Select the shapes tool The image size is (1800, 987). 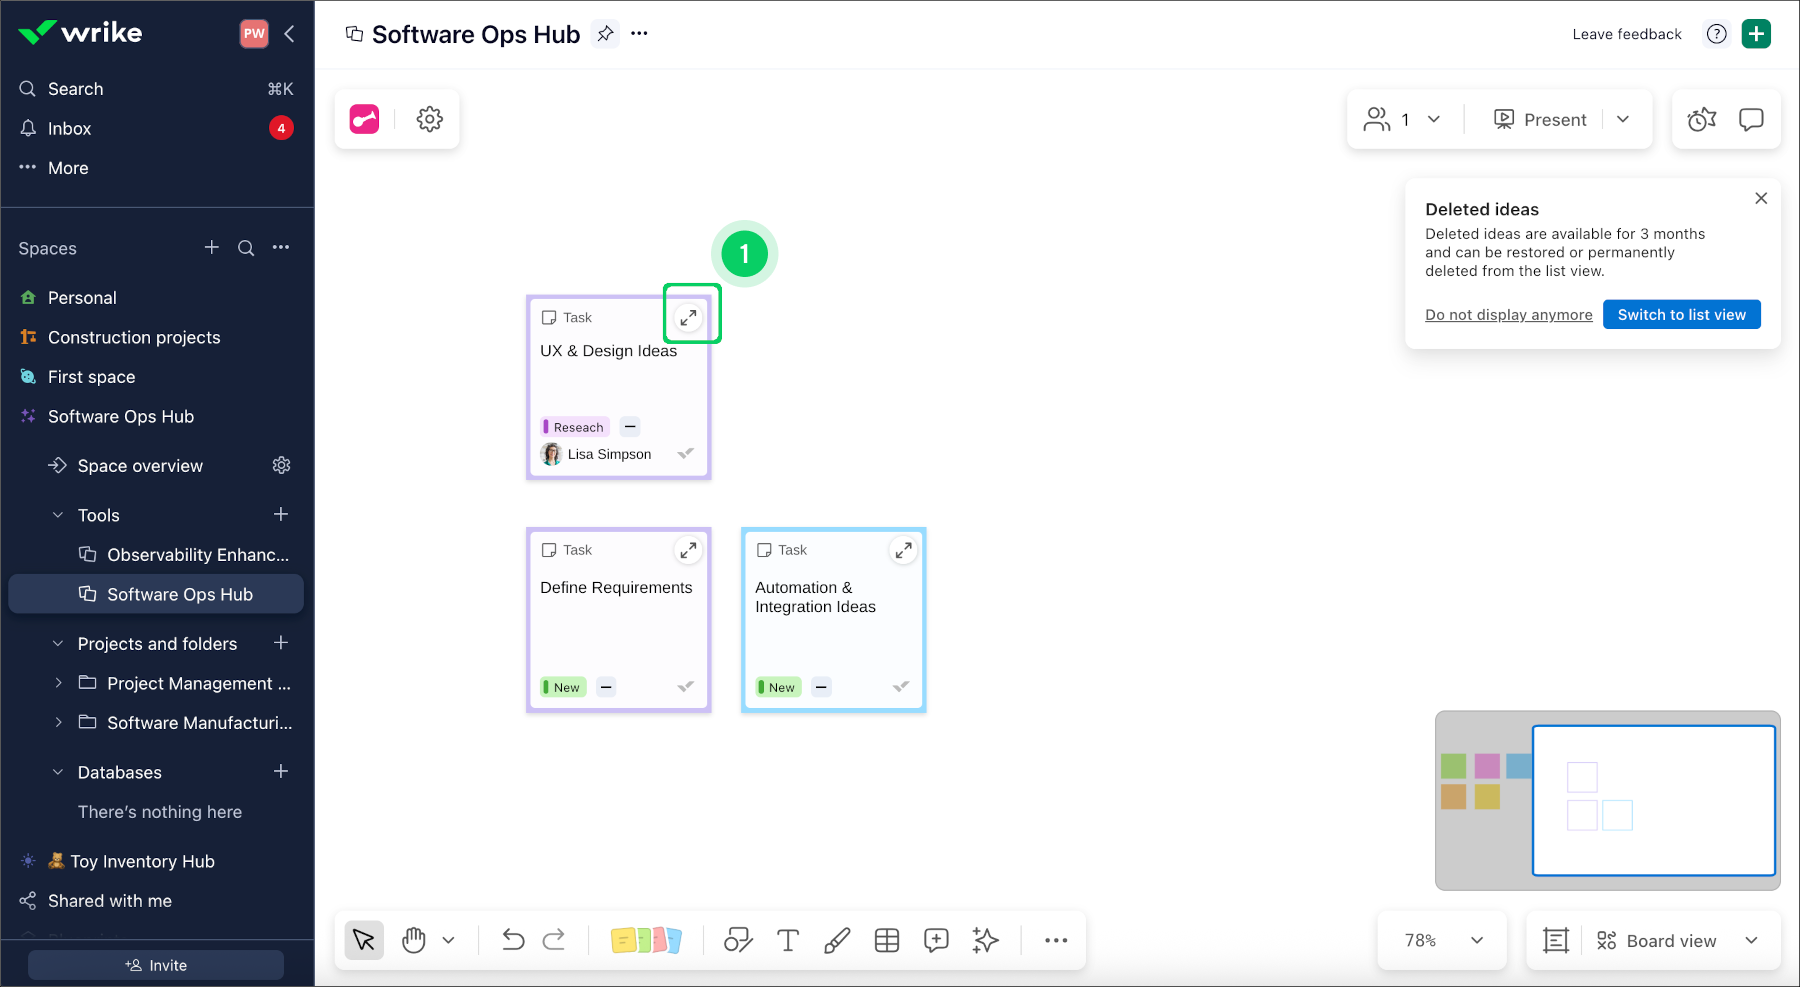pyautogui.click(x=738, y=940)
